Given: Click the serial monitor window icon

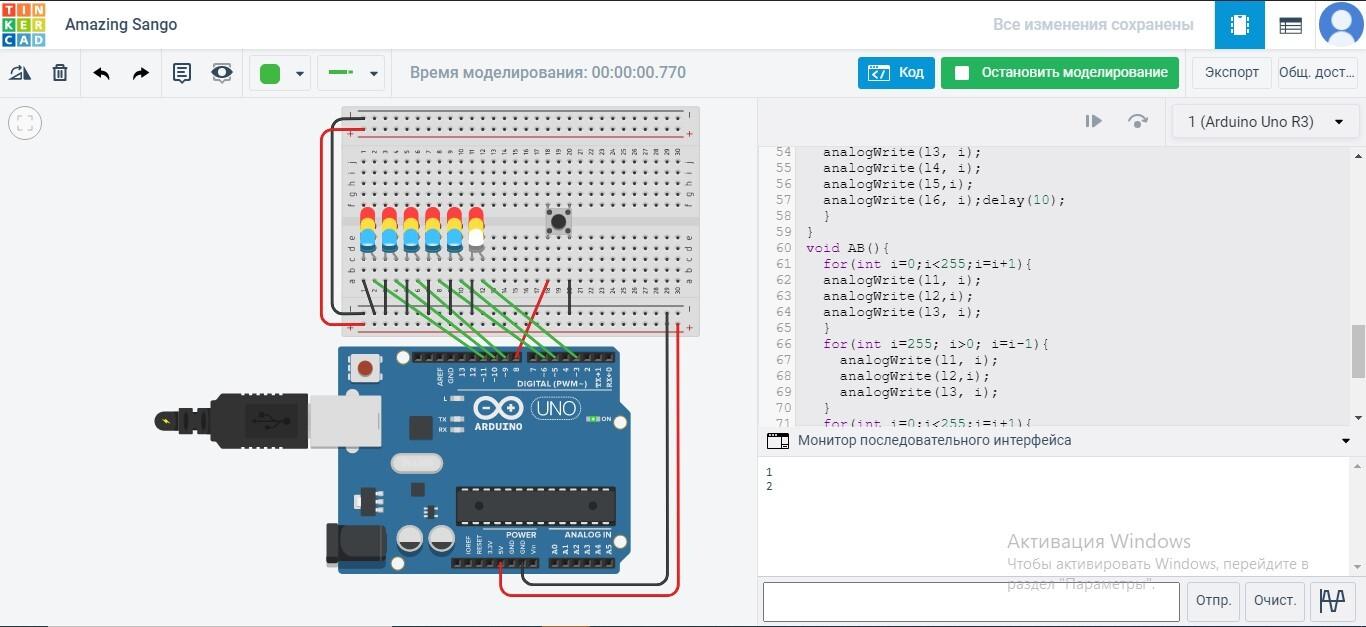Looking at the screenshot, I should [x=777, y=441].
